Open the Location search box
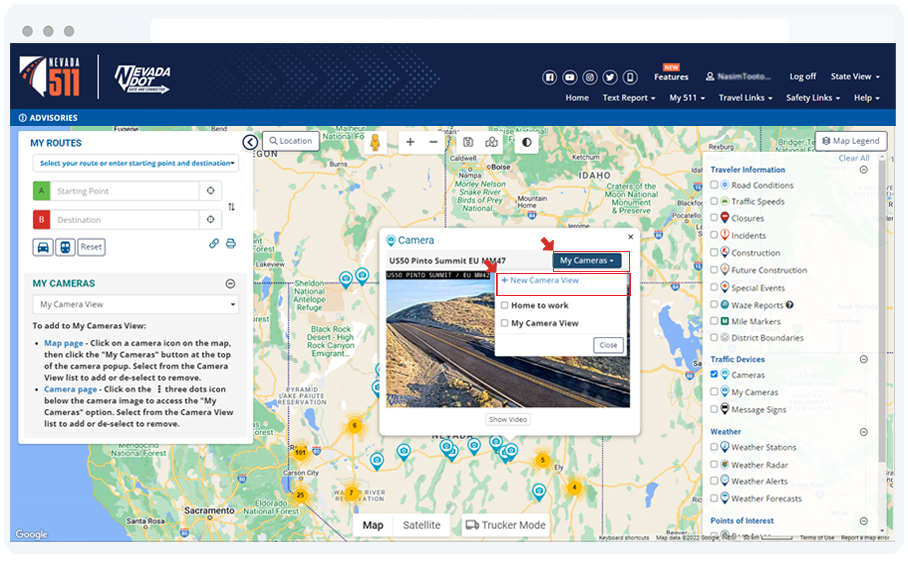 click(x=291, y=141)
